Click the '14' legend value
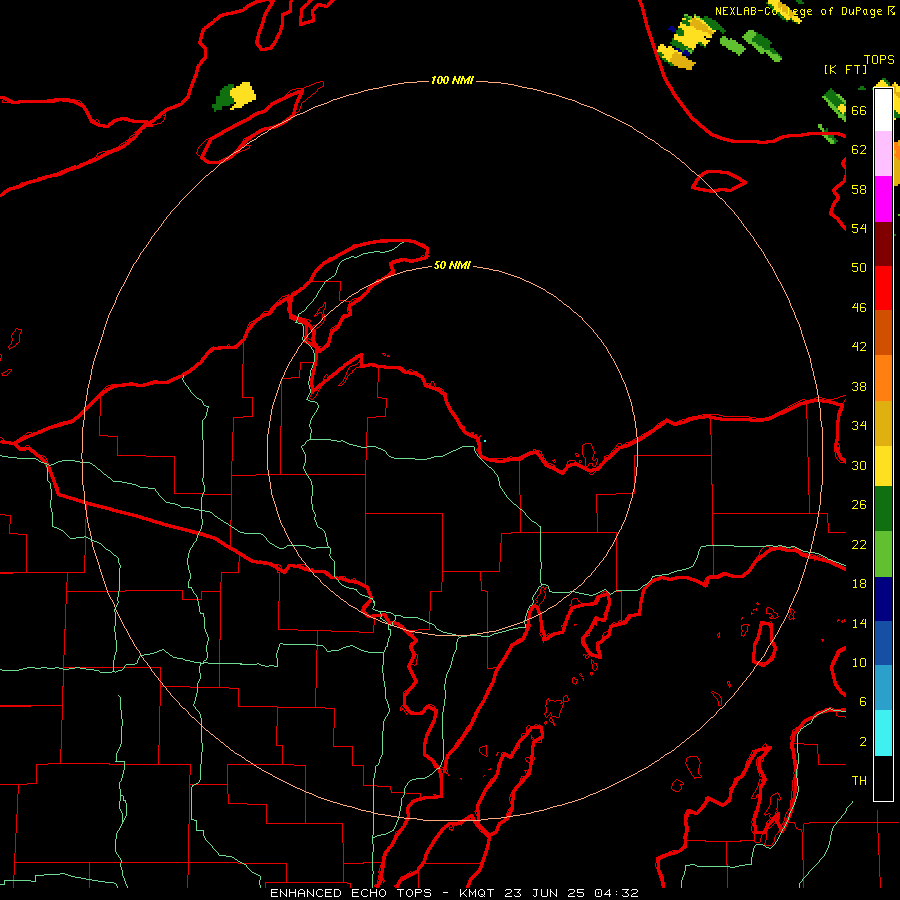 pos(859,624)
